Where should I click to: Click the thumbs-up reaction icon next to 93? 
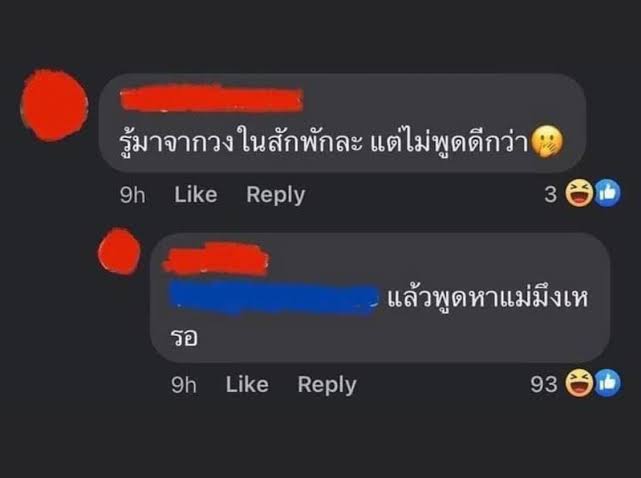pyautogui.click(x=607, y=383)
